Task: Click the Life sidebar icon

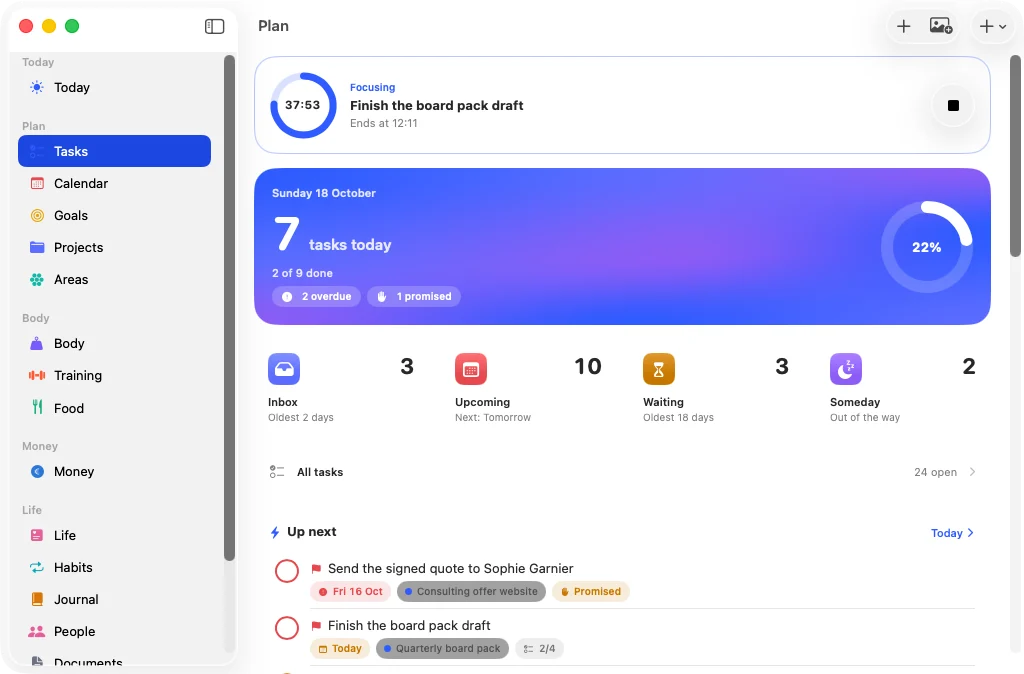Action: tap(37, 536)
